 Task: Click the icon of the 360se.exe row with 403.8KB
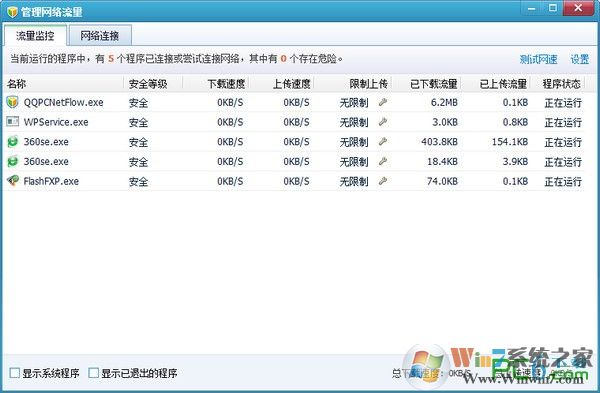(x=13, y=142)
